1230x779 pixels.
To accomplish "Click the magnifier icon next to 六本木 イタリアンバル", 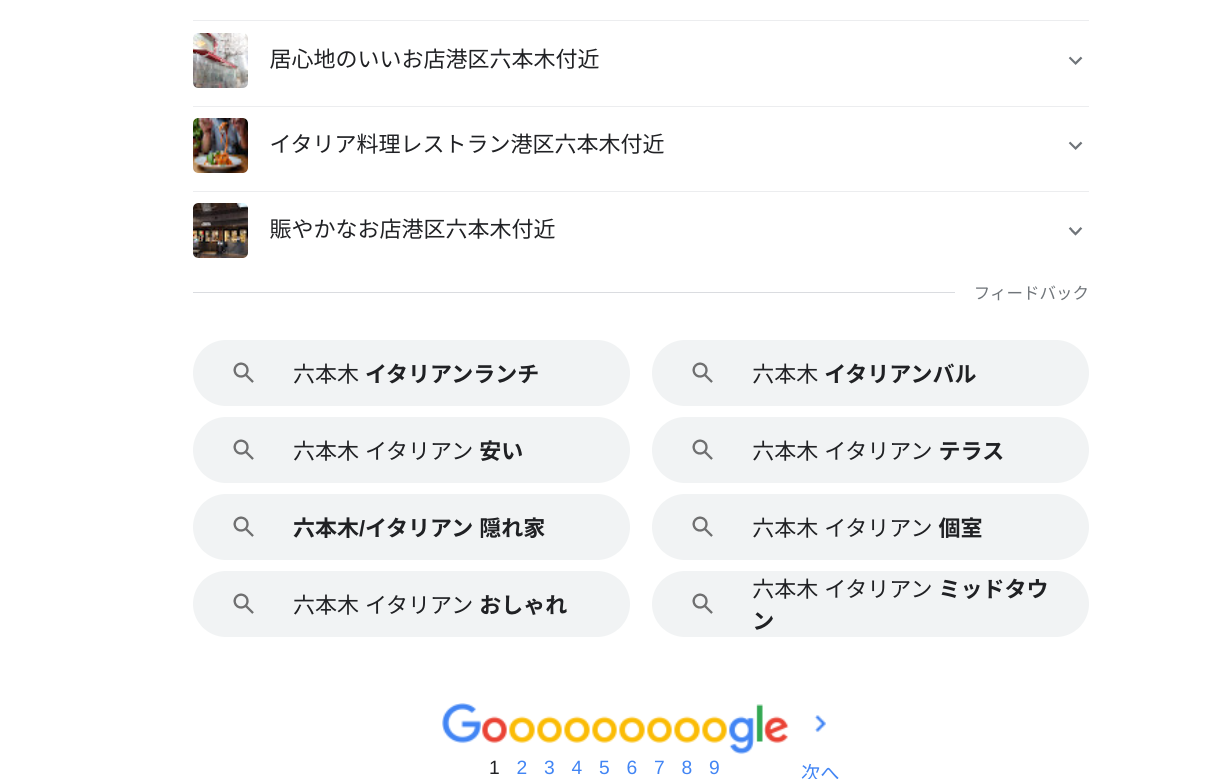I will click(x=702, y=372).
